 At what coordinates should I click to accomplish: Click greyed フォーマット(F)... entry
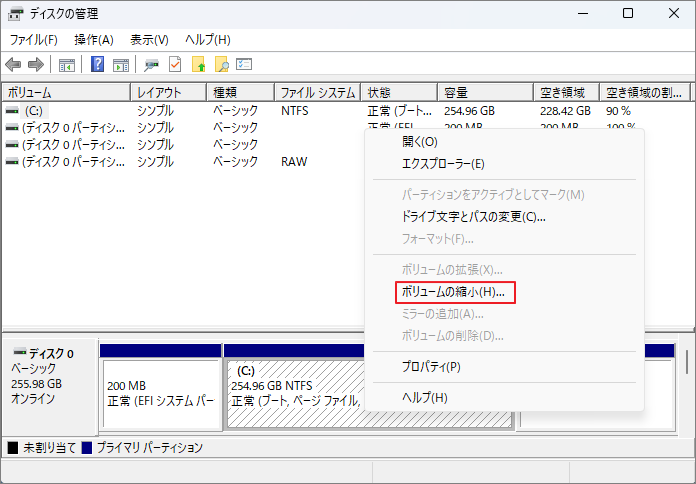504,239
